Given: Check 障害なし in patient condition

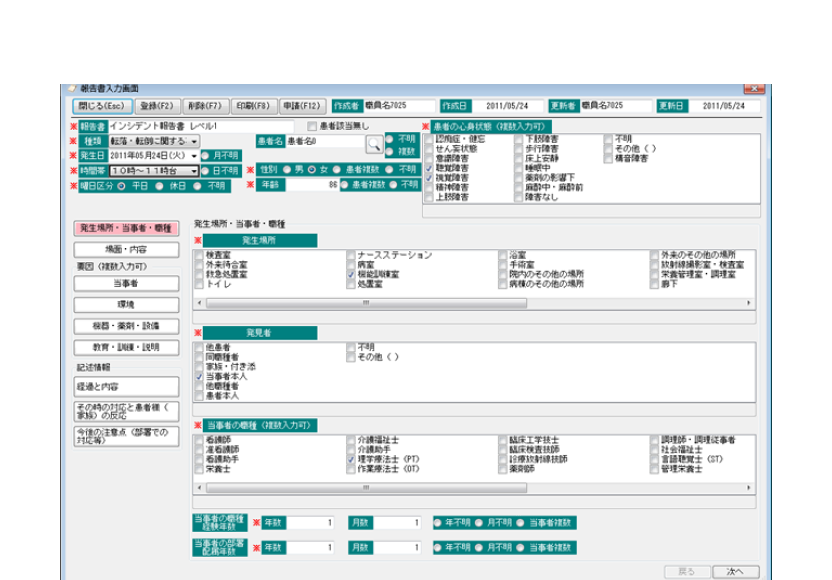Looking at the screenshot, I should [518, 197].
